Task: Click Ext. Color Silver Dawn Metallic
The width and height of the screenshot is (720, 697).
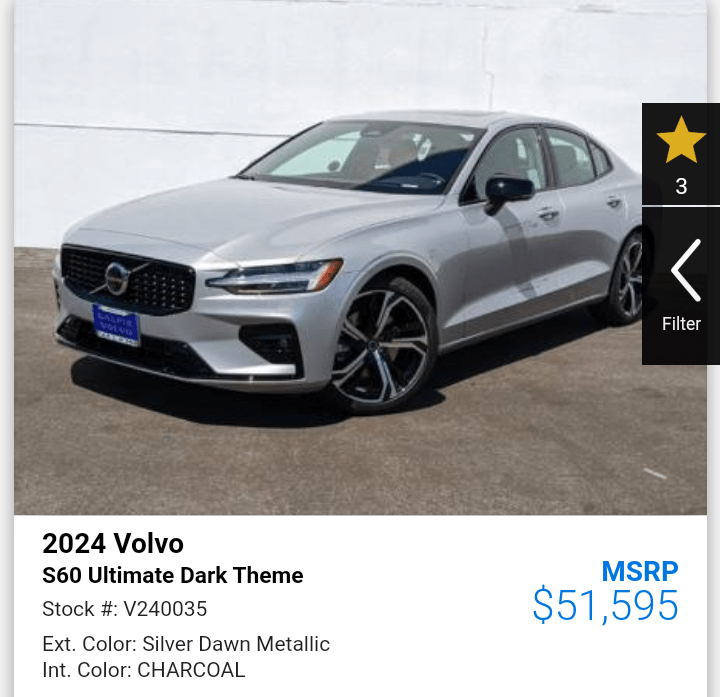Action: point(186,644)
